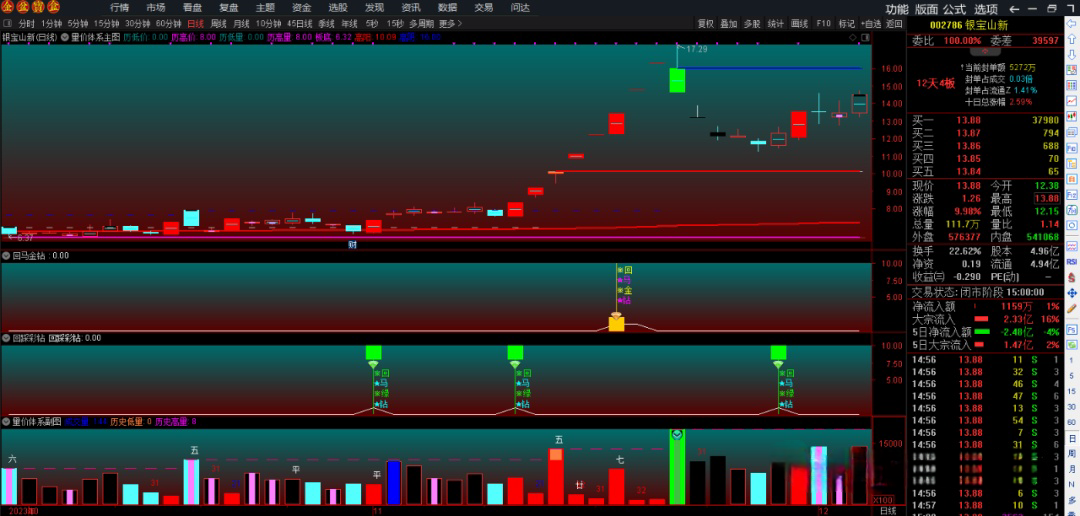This screenshot has height=516, width=1080.
Task: Expand the 更多 period options
Action: click(x=449, y=23)
